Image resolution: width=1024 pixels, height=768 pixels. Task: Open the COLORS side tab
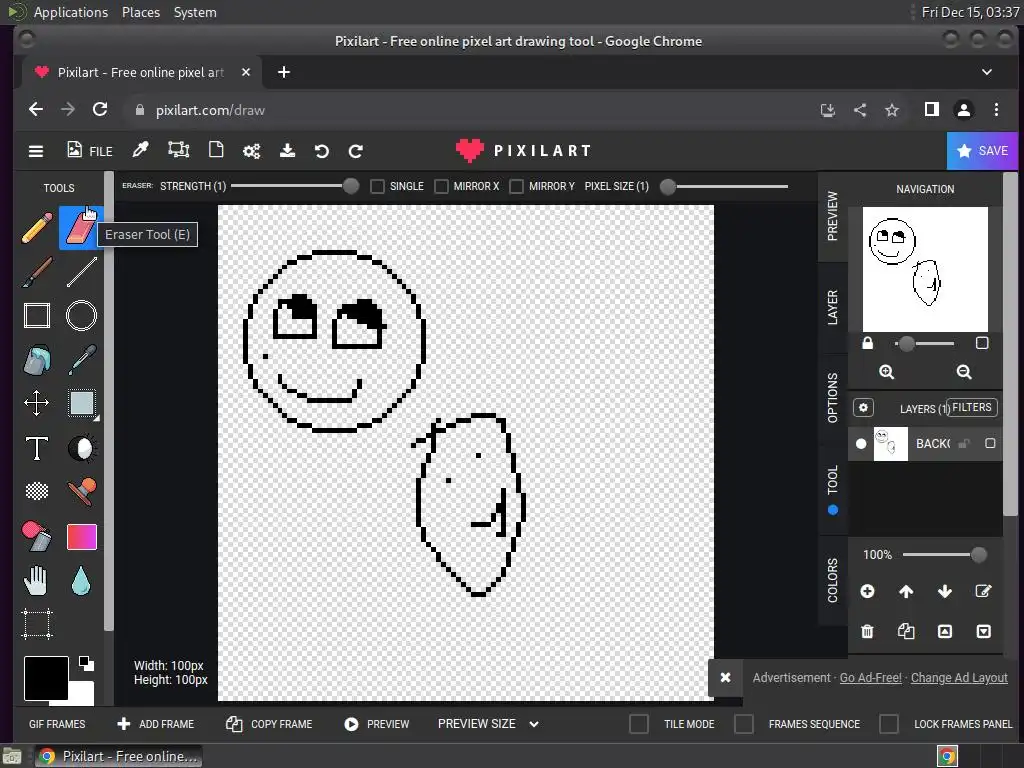833,580
